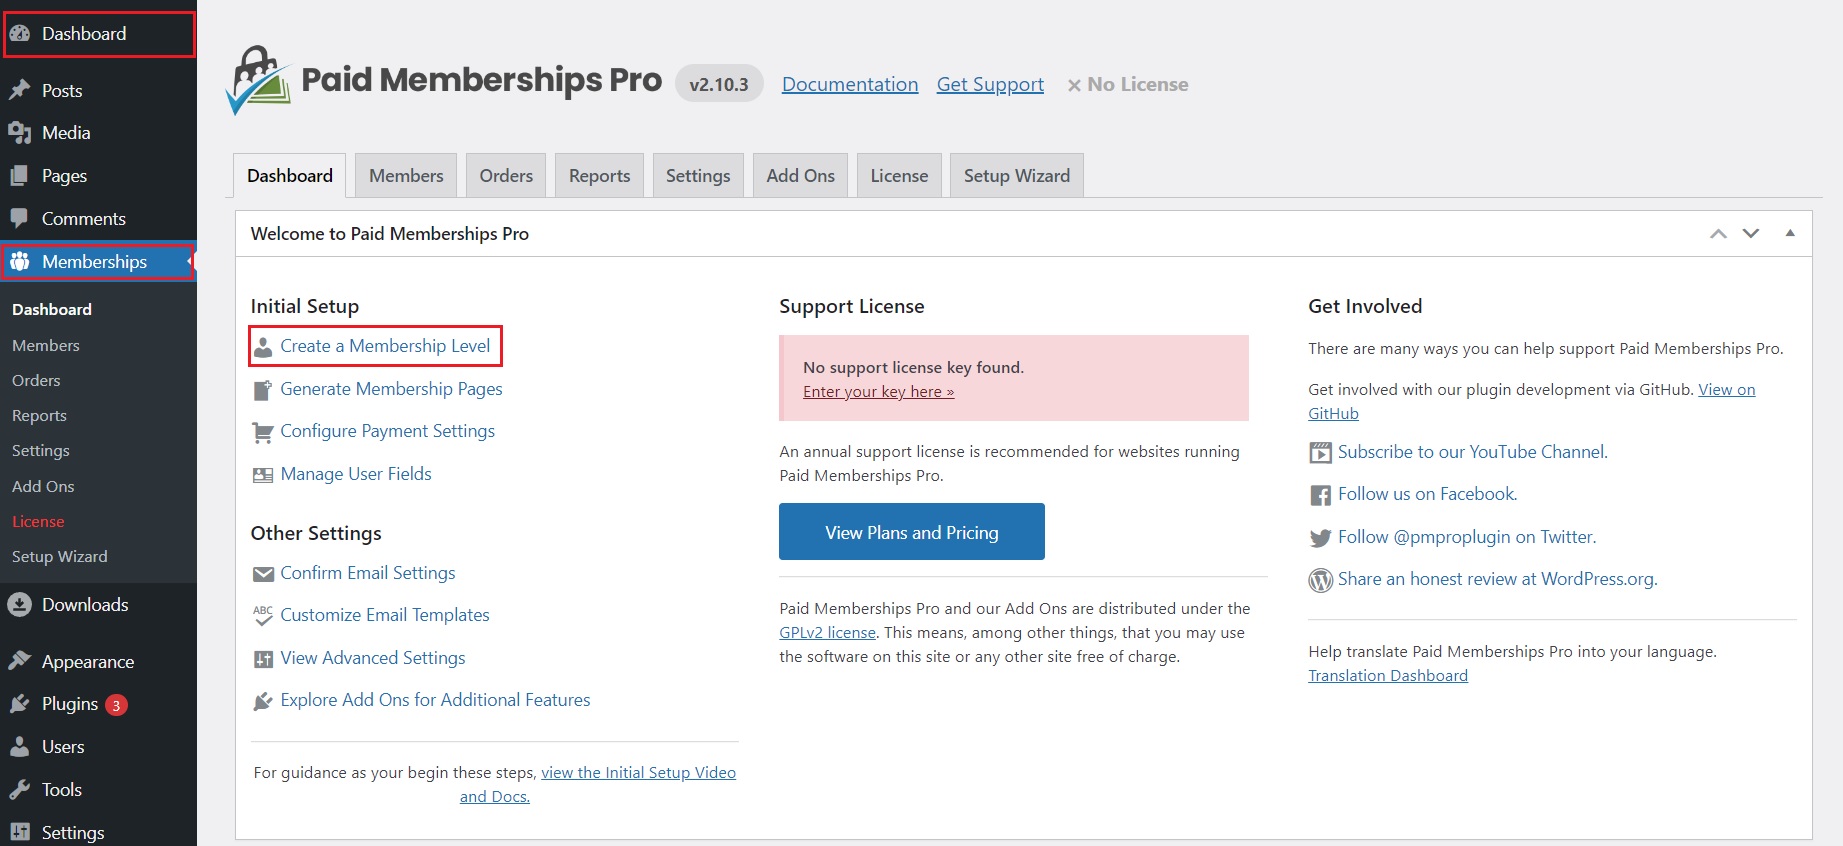Click the Twitter bird icon
Viewport: 1843px width, 846px height.
click(1320, 538)
